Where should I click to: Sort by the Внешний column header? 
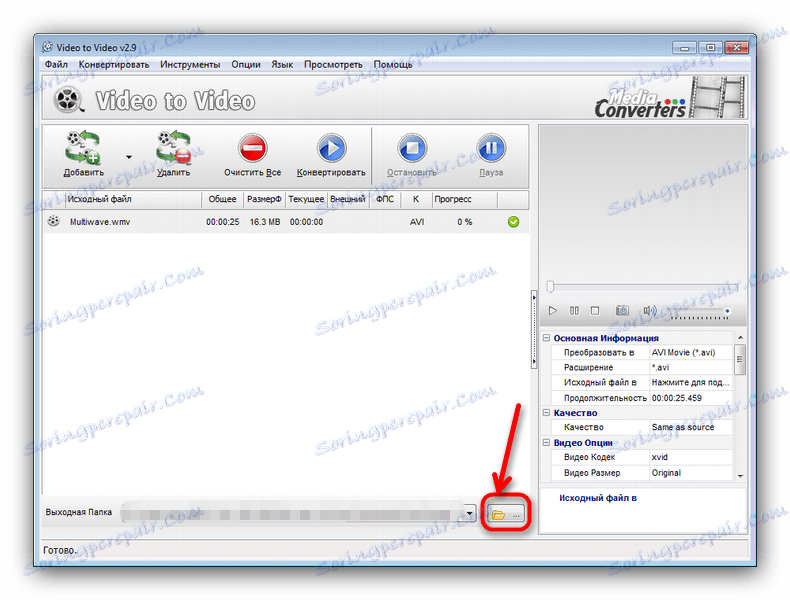click(x=348, y=199)
